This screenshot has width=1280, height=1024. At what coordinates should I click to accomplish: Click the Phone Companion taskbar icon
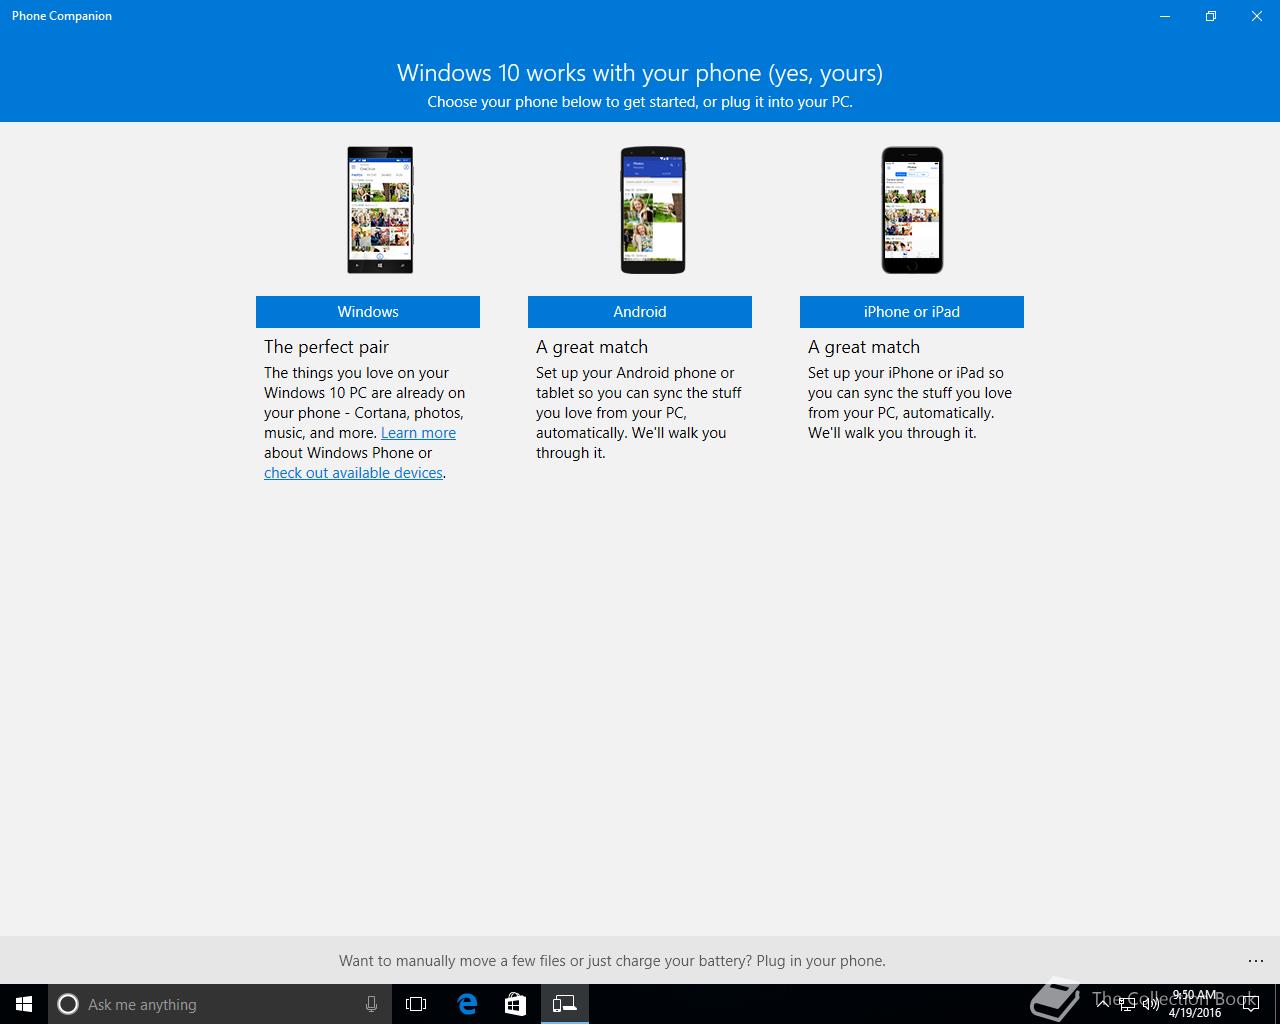click(x=565, y=1004)
